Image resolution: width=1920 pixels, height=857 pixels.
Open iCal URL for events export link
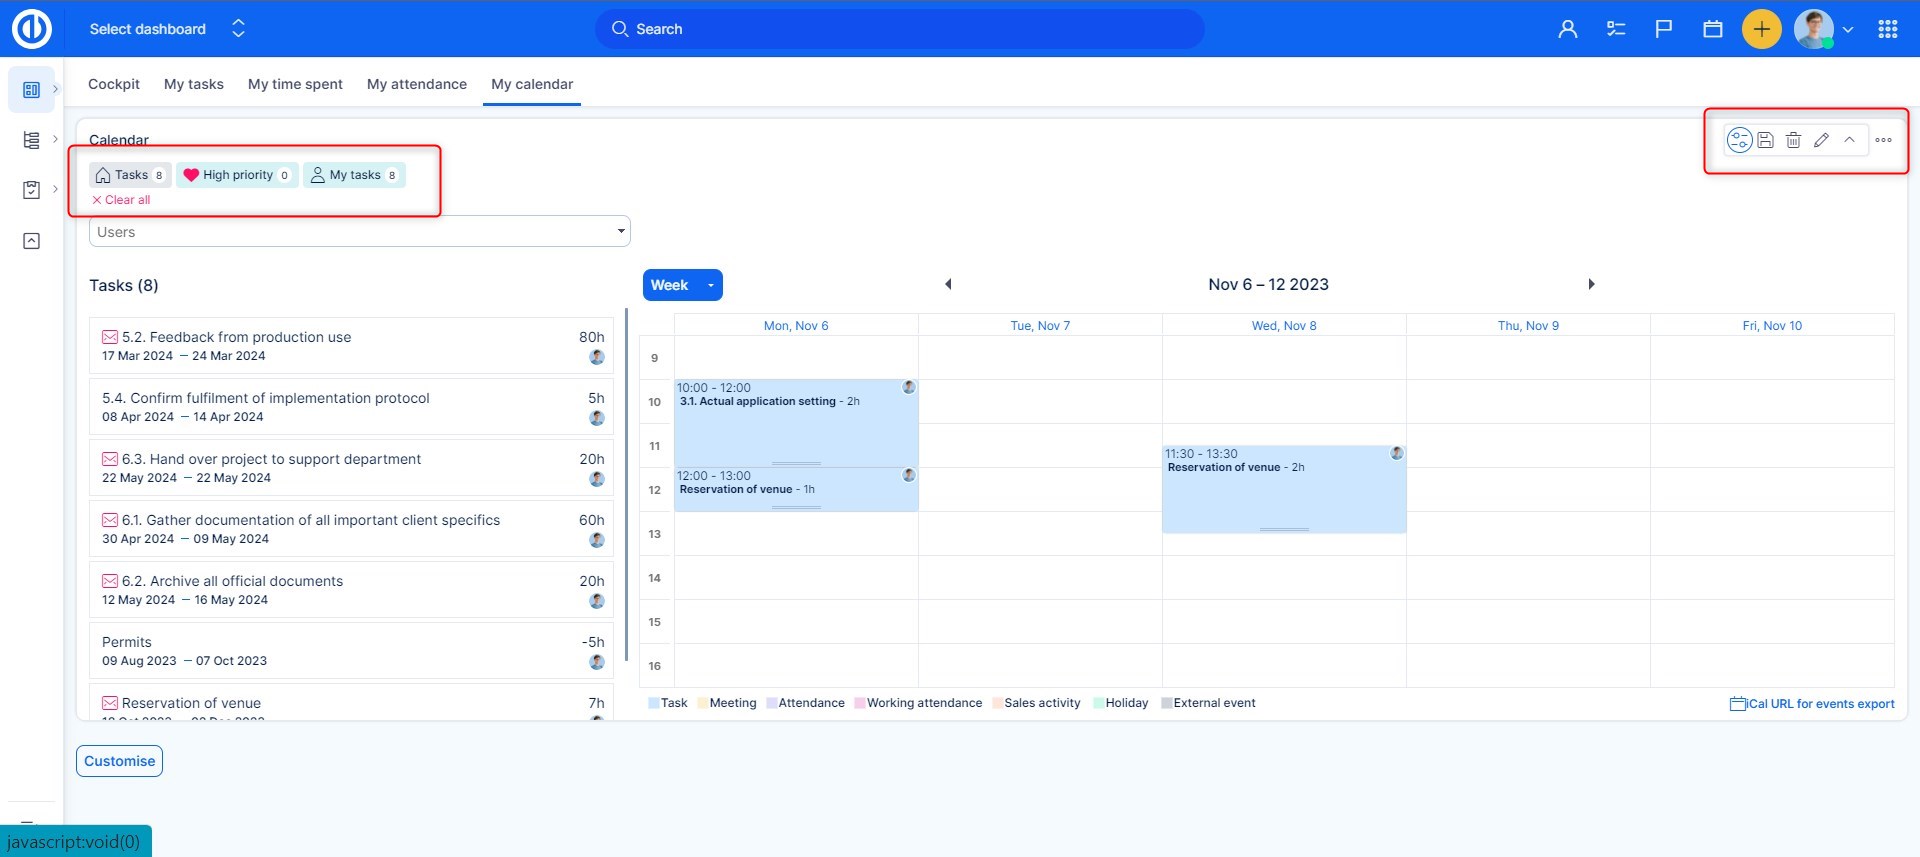1812,704
